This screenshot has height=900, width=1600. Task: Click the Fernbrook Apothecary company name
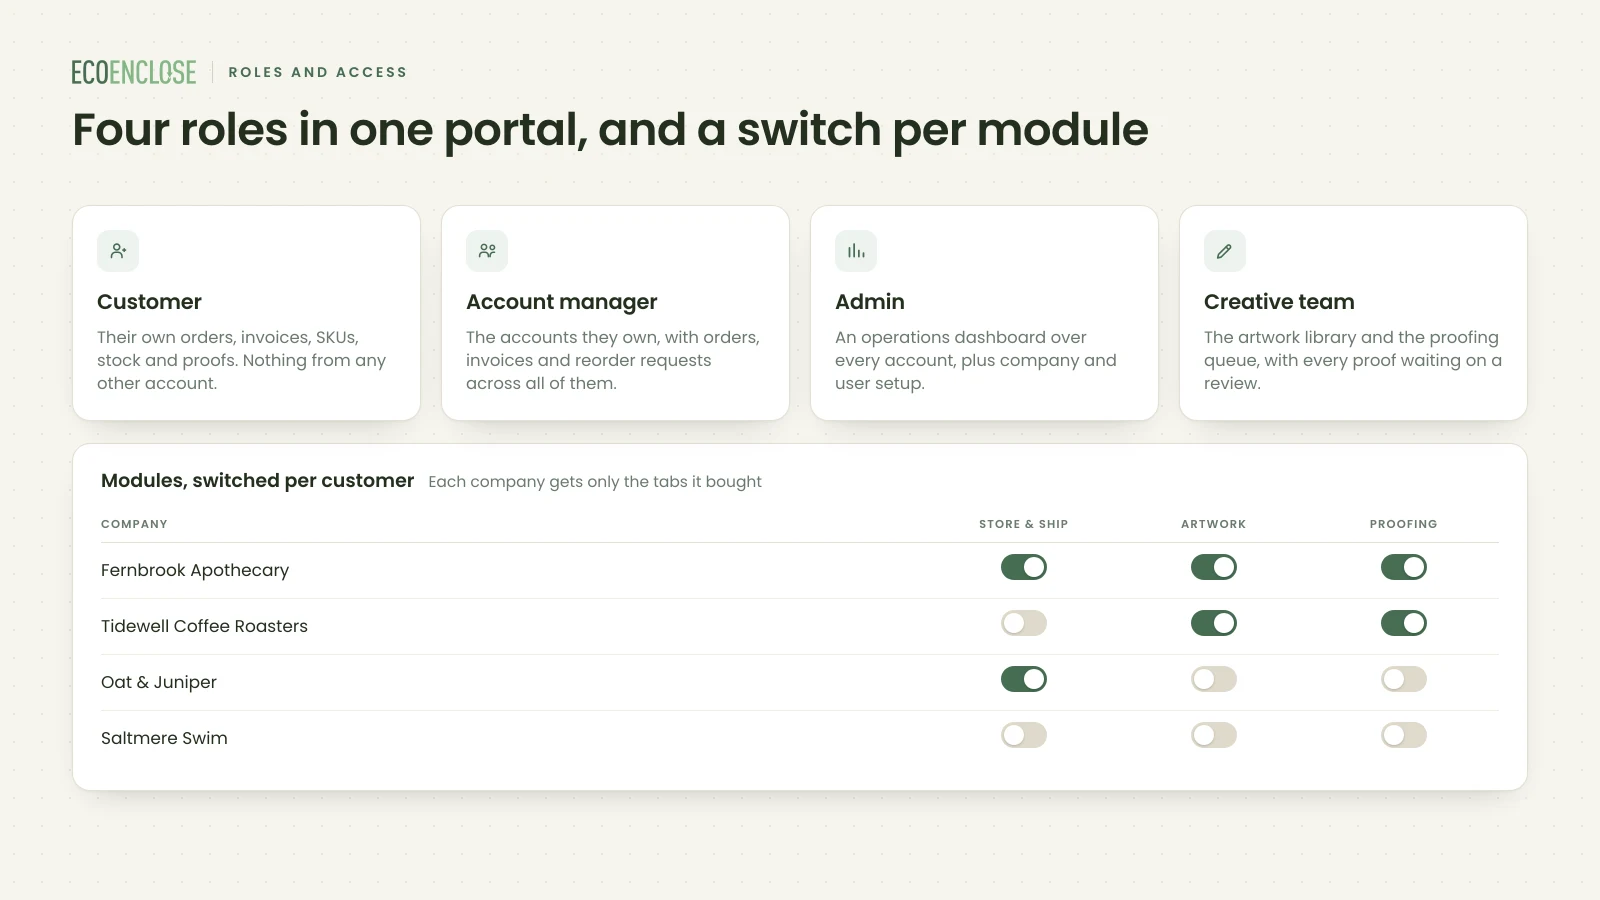click(x=195, y=570)
